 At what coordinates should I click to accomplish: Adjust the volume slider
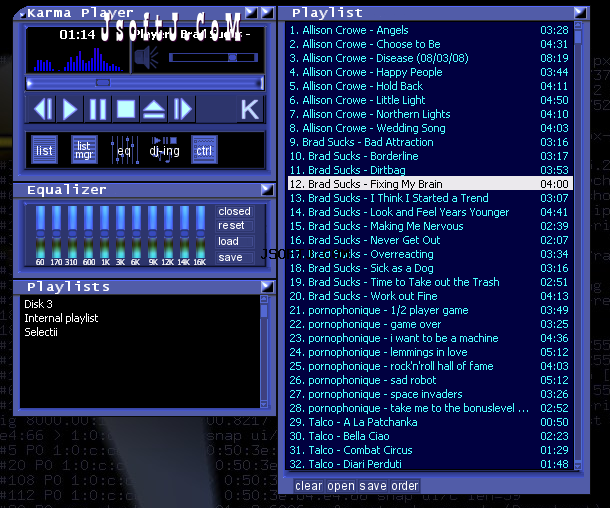(213, 58)
